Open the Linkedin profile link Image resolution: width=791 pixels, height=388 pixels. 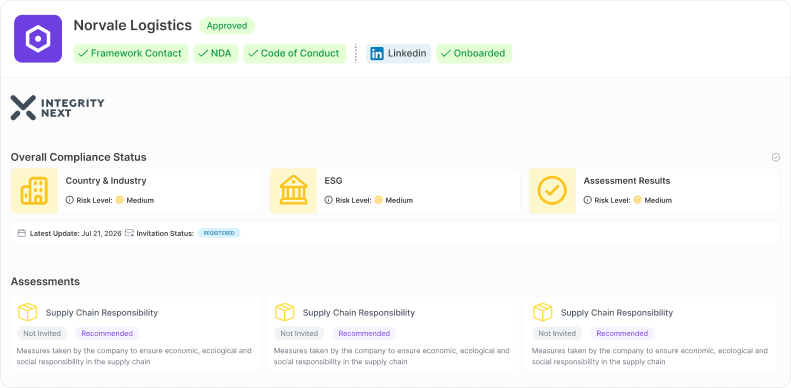point(399,53)
